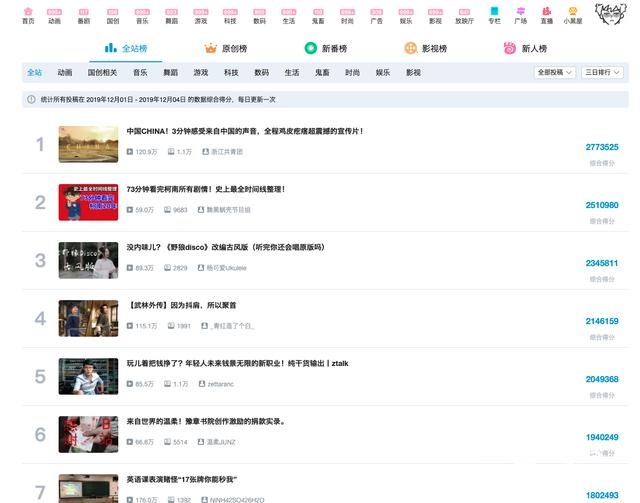640x503 pixels.
Task: Click the thumbnail of the rank 2 video
Action: pyautogui.click(x=88, y=202)
